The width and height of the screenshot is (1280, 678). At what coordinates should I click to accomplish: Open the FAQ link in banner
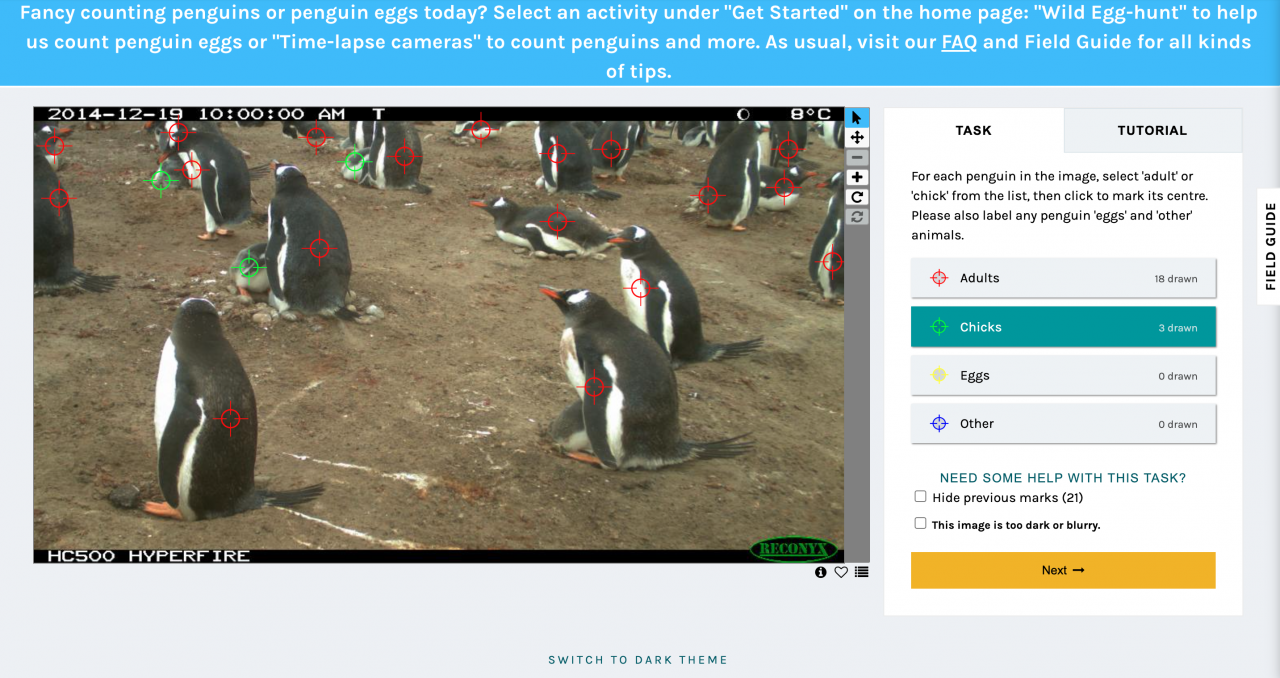pyautogui.click(x=959, y=43)
